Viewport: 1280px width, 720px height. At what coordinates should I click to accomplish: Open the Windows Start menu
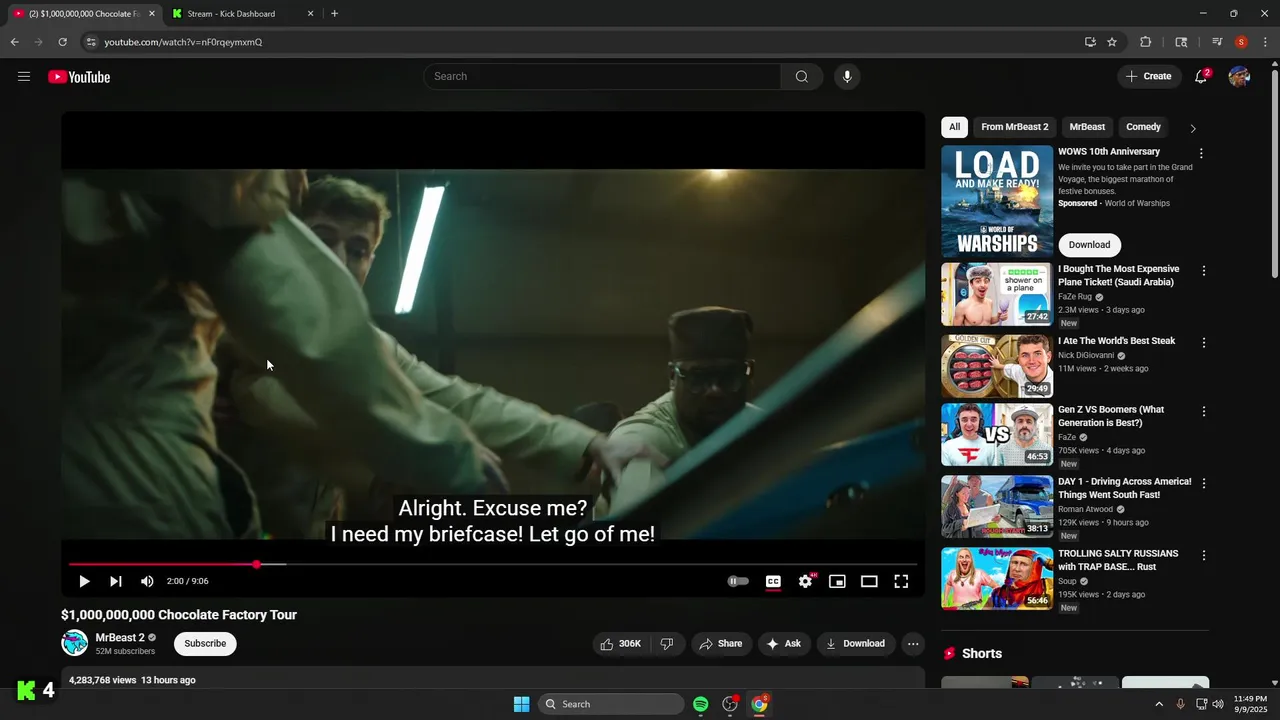coord(521,704)
